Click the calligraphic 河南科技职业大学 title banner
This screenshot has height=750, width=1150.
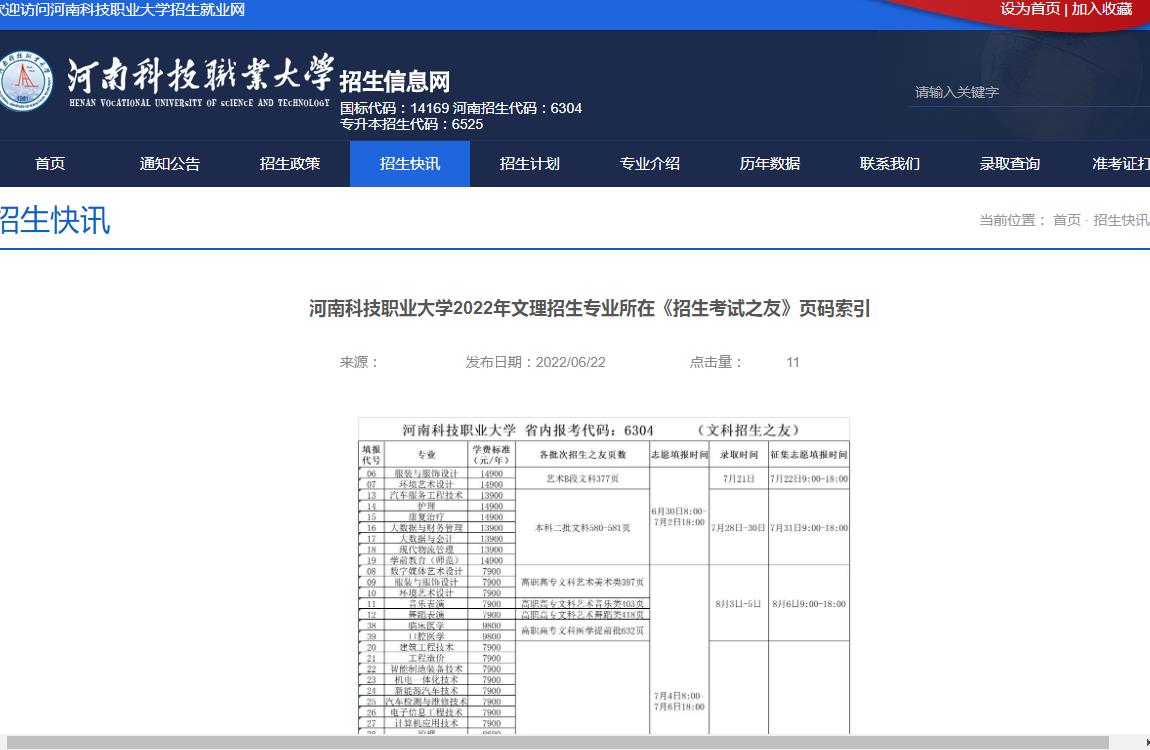click(199, 80)
